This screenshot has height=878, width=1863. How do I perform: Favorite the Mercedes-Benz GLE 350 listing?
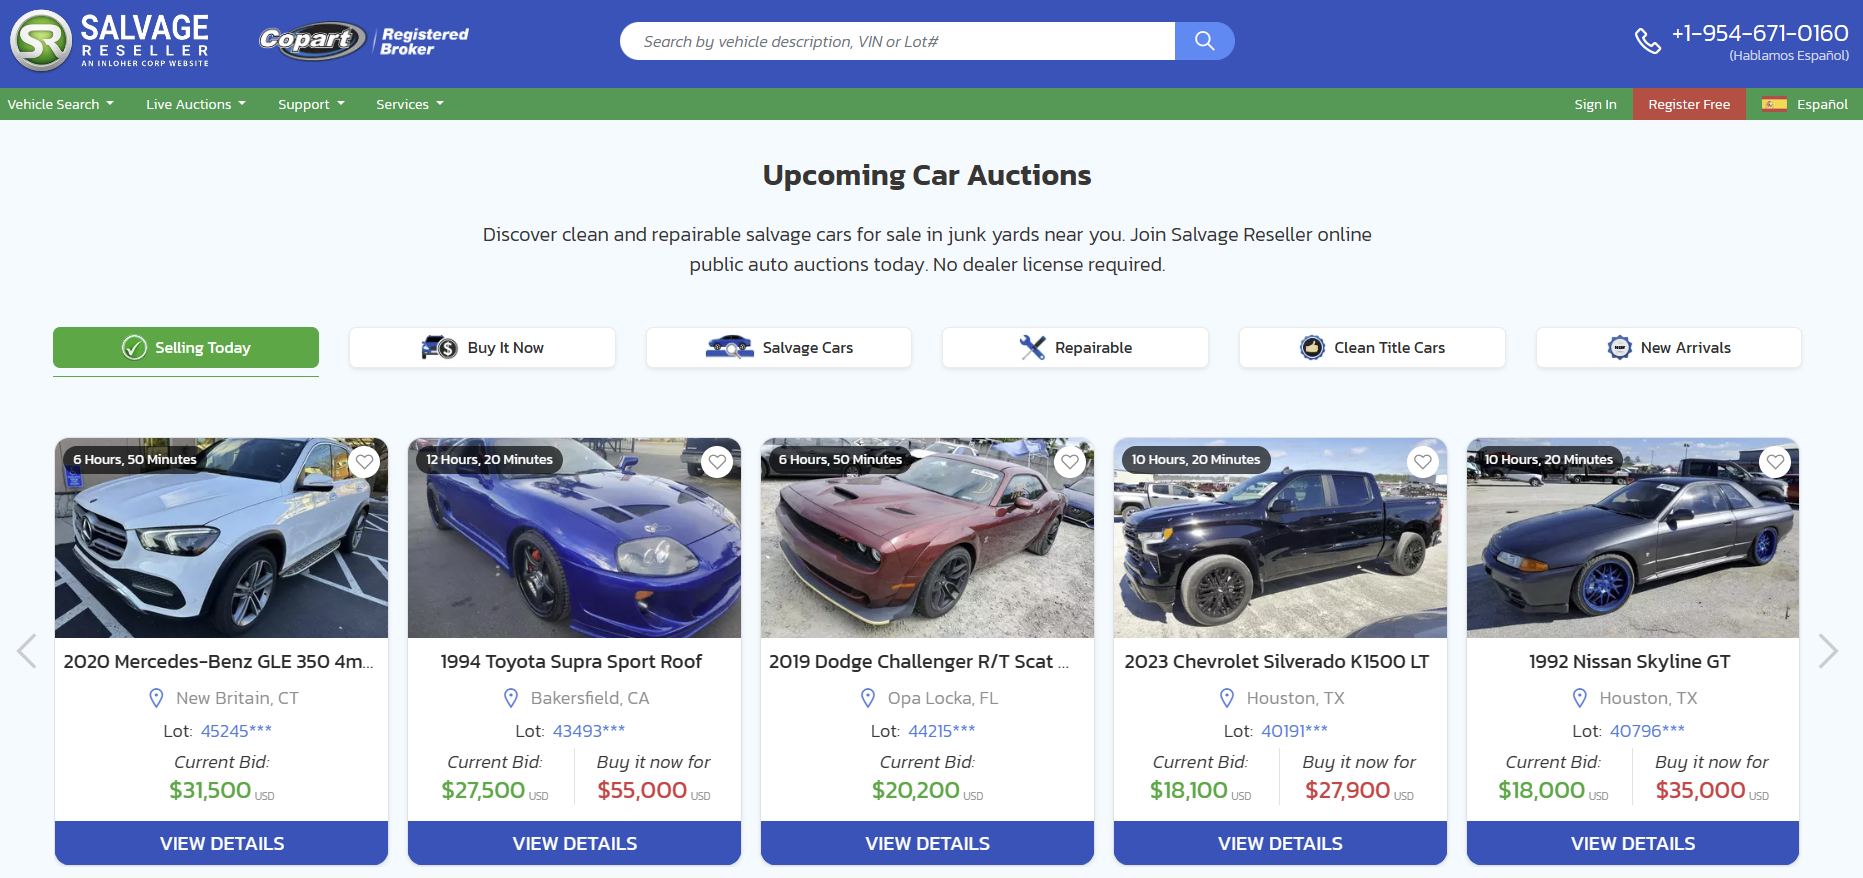point(364,462)
